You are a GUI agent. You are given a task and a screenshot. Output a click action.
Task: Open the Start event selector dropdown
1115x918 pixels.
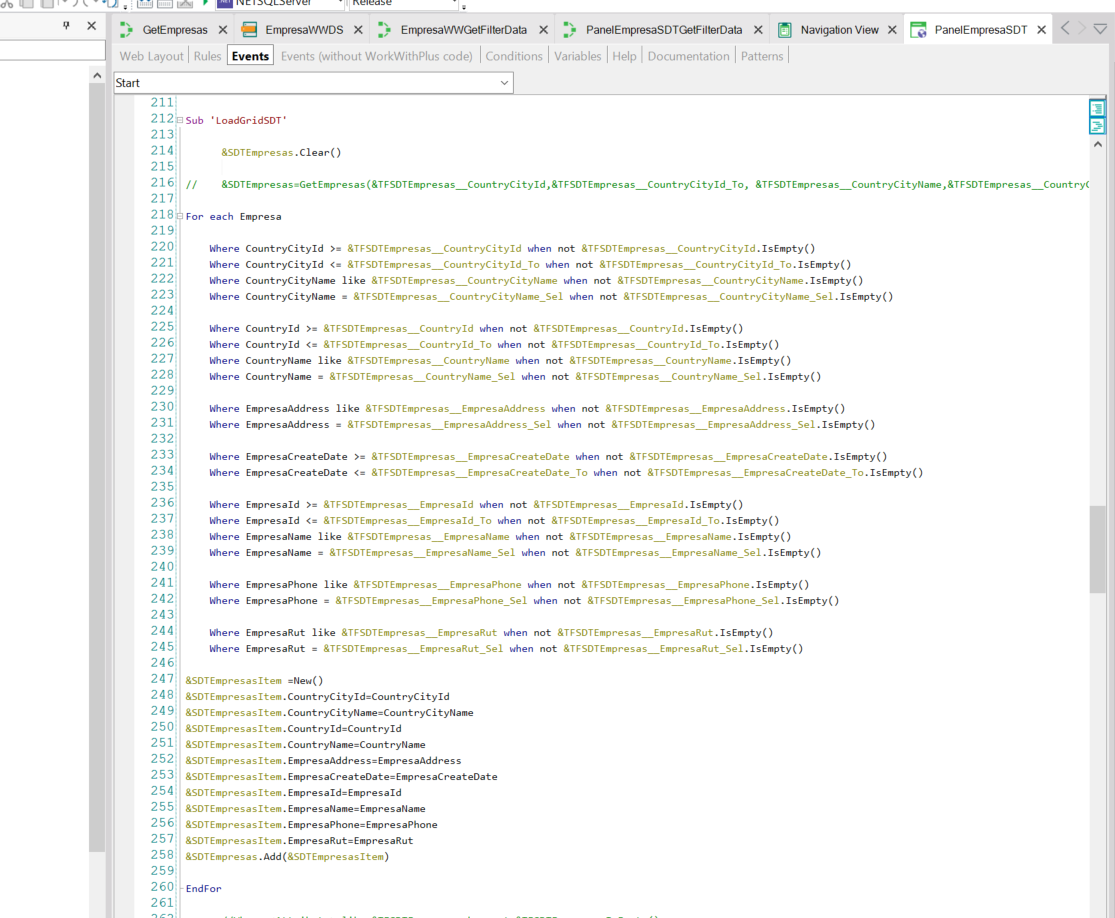coord(314,83)
